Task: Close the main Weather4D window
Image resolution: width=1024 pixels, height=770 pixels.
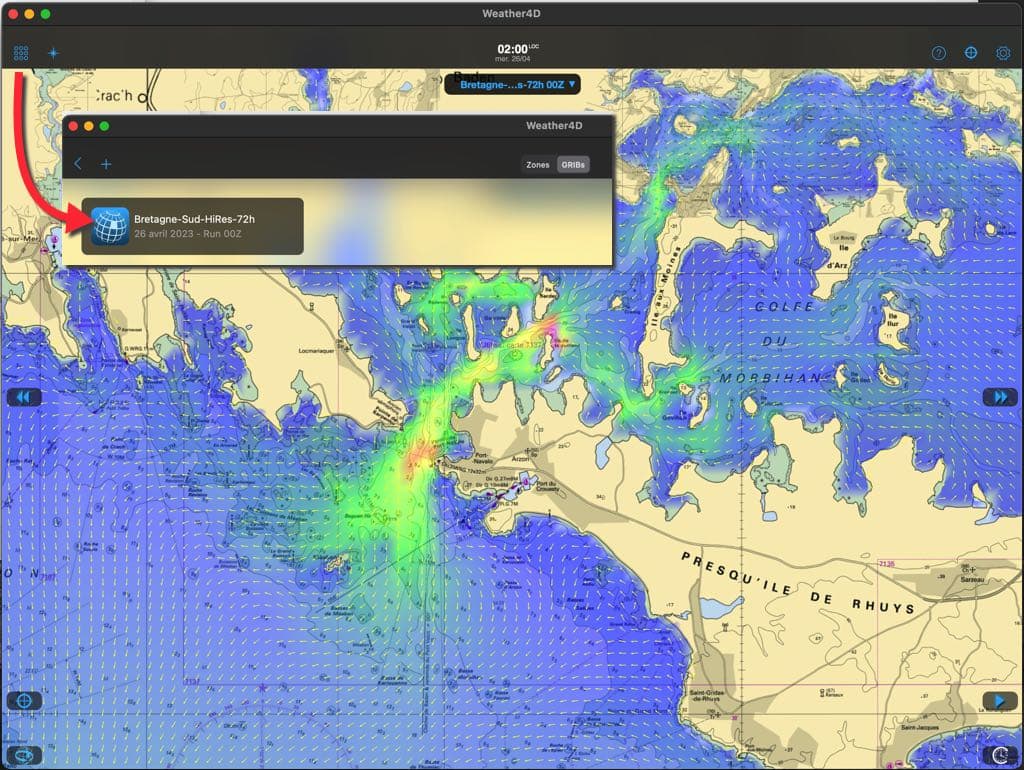Action: (13, 14)
